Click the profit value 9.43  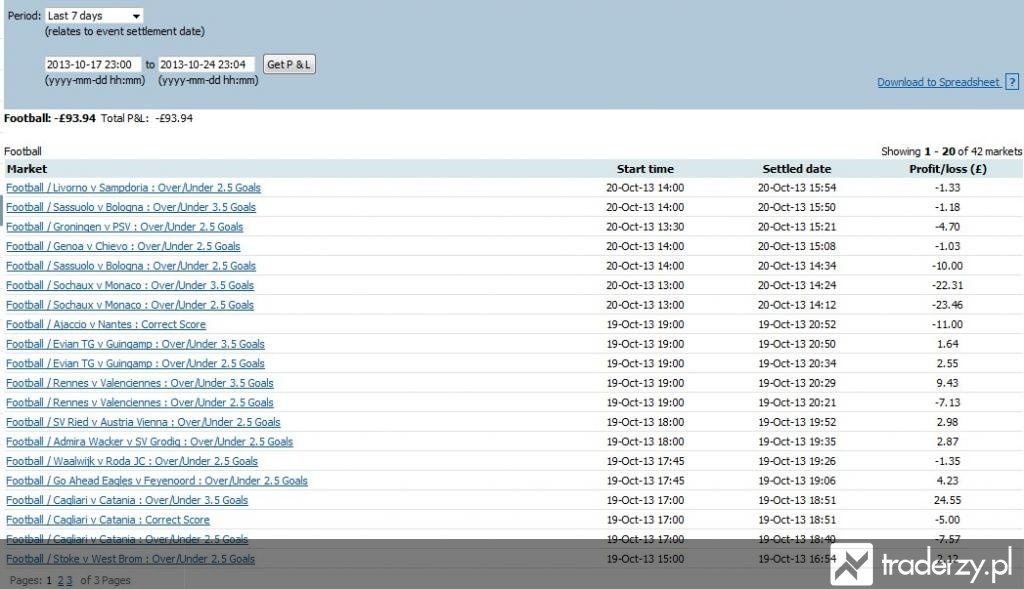point(948,383)
